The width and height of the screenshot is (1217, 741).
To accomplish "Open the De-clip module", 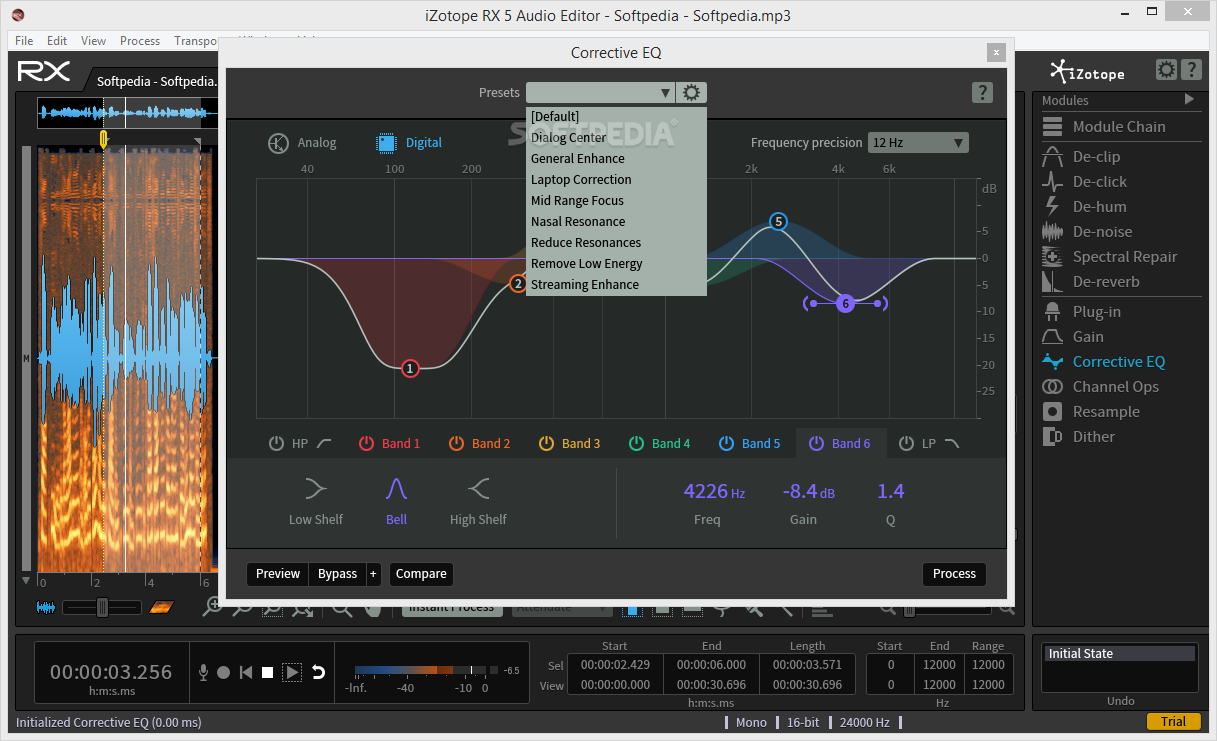I will 1081,157.
